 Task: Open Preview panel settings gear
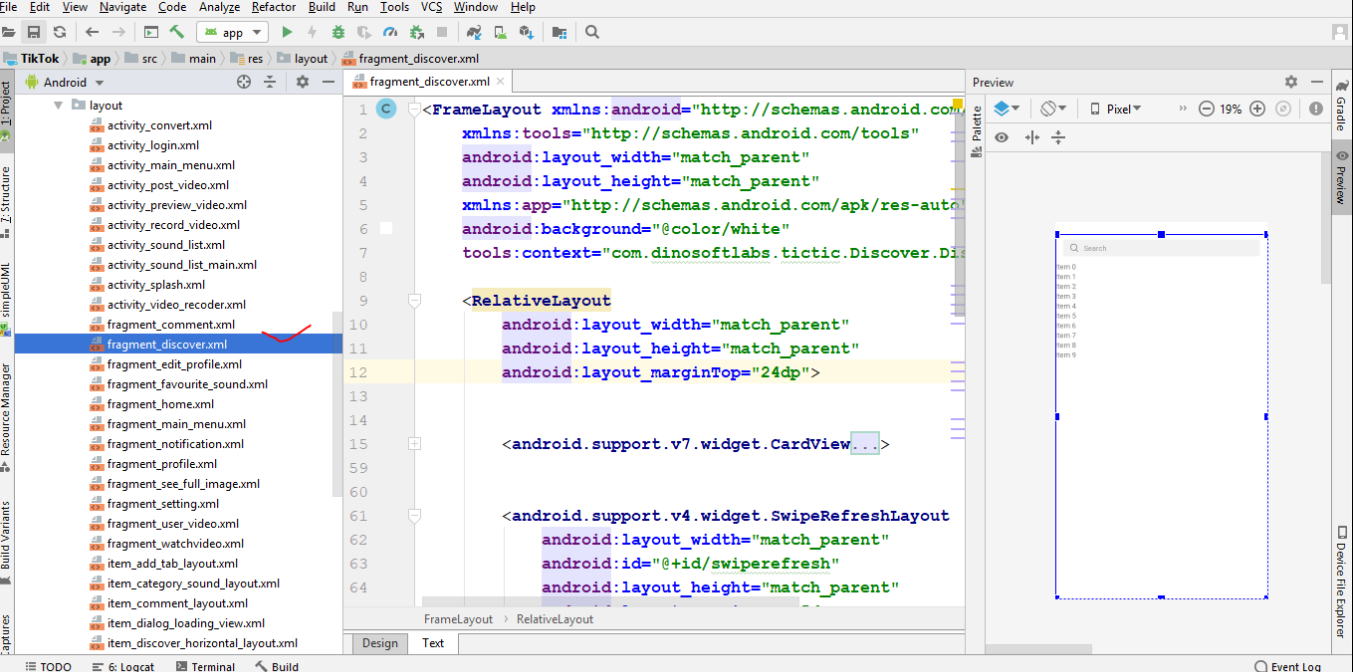pyautogui.click(x=1291, y=82)
